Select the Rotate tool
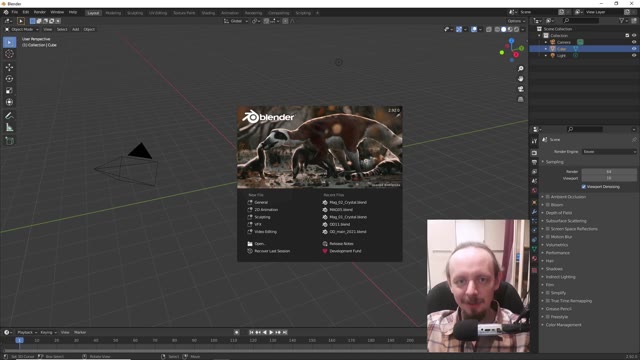Viewport: 640px width, 360px height. coord(9,79)
